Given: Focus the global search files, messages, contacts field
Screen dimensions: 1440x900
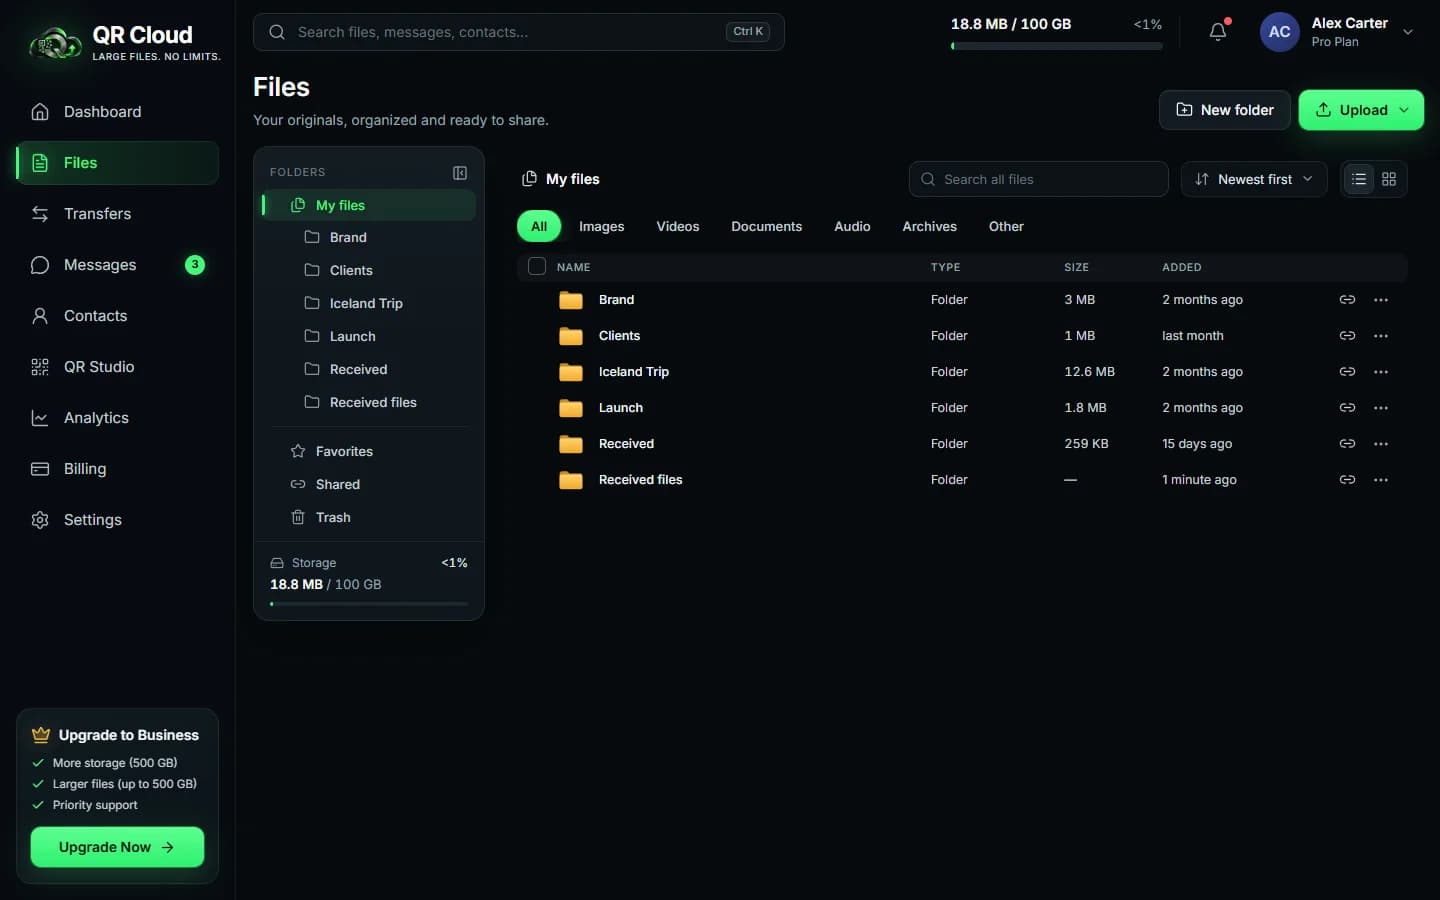Looking at the screenshot, I should coord(519,32).
